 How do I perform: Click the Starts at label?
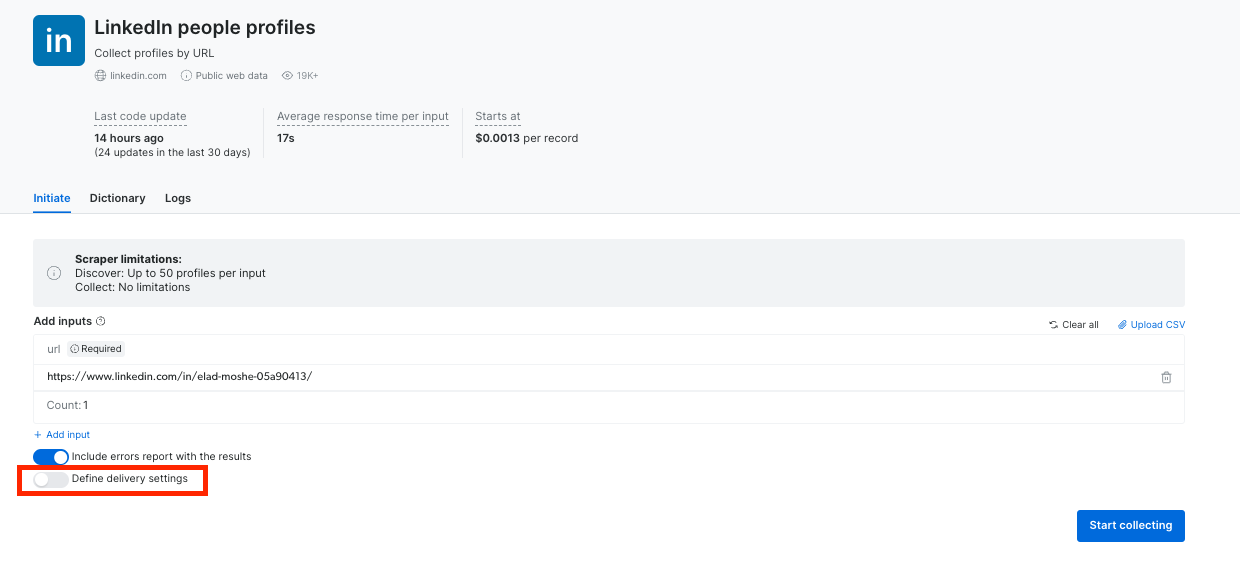tap(498, 117)
